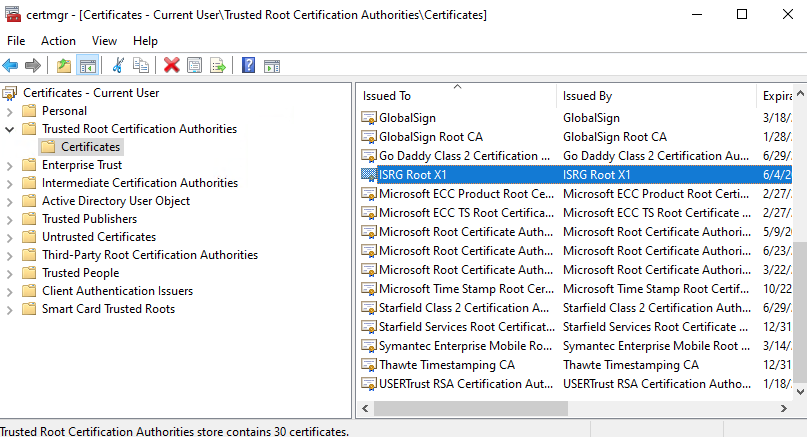Click the Certificates - Current User root icon
807x437 pixels.
10,93
